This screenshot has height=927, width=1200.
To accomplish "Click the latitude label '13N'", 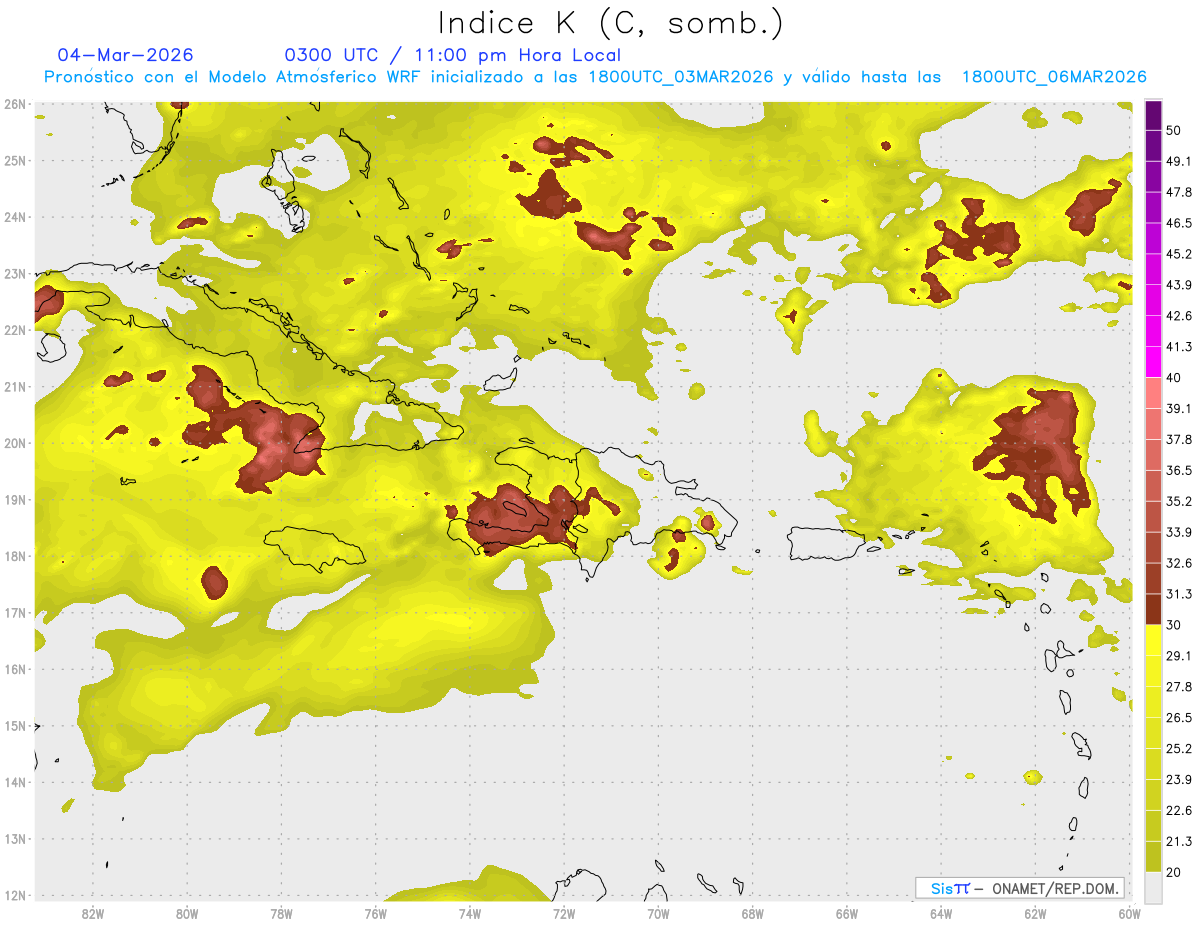I will coord(15,838).
